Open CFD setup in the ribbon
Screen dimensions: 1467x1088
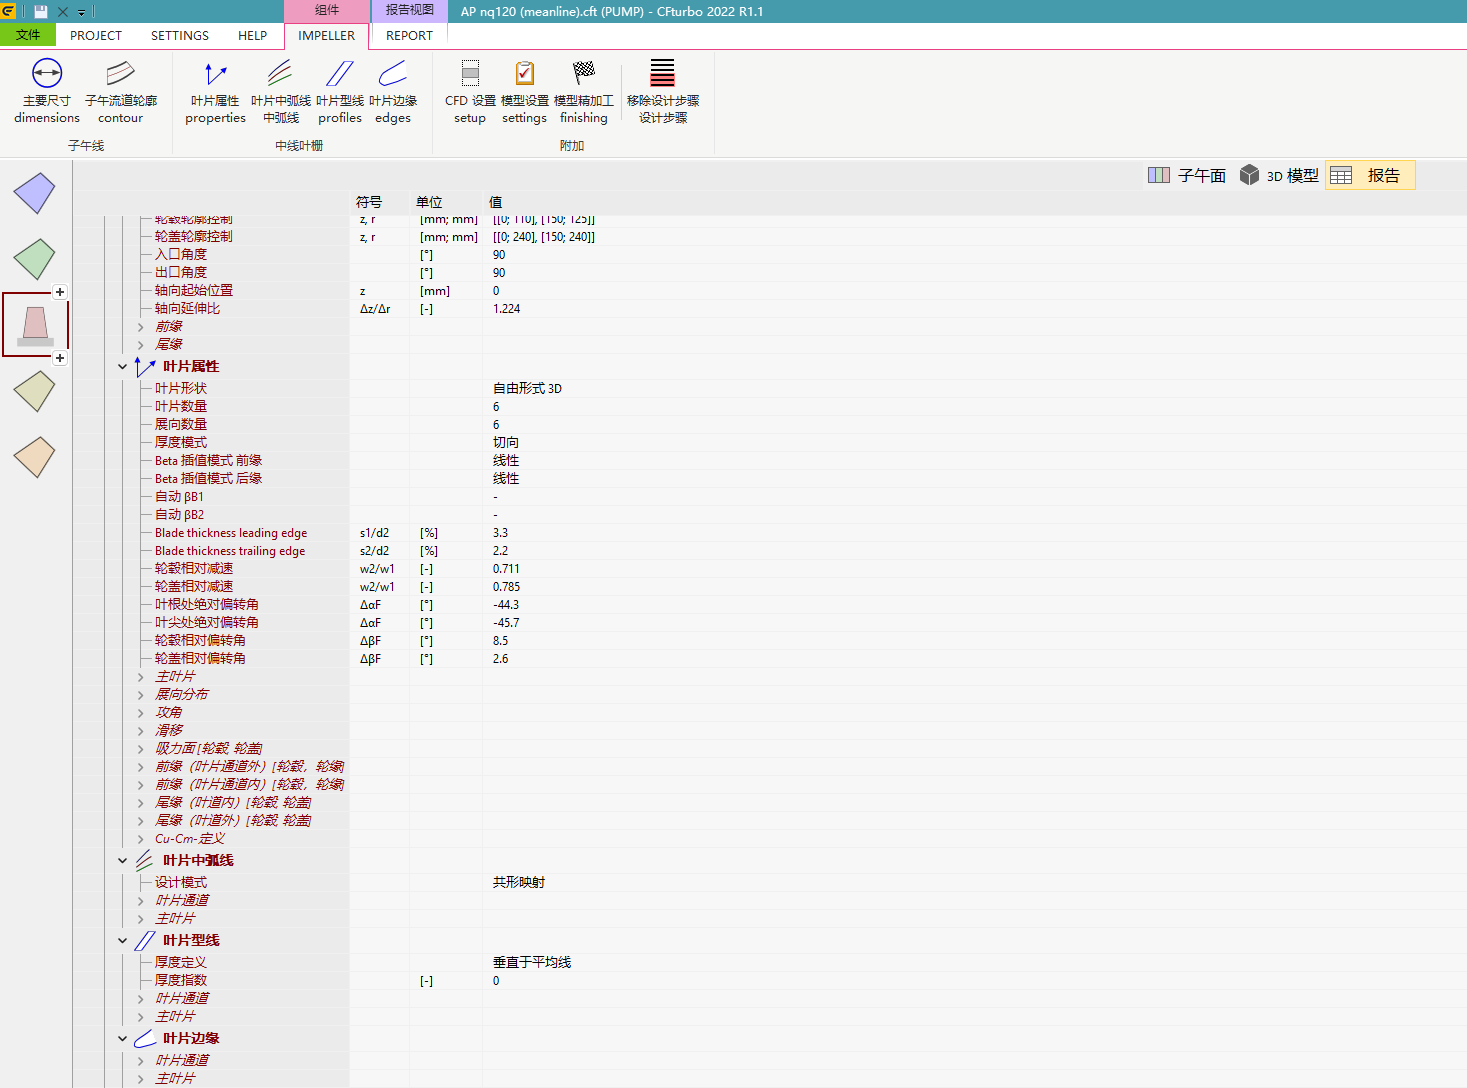point(470,90)
